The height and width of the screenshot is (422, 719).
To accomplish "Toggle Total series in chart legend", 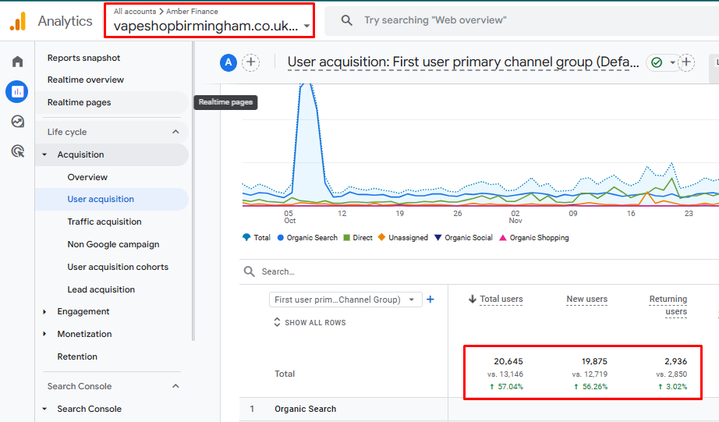I will [x=256, y=238].
